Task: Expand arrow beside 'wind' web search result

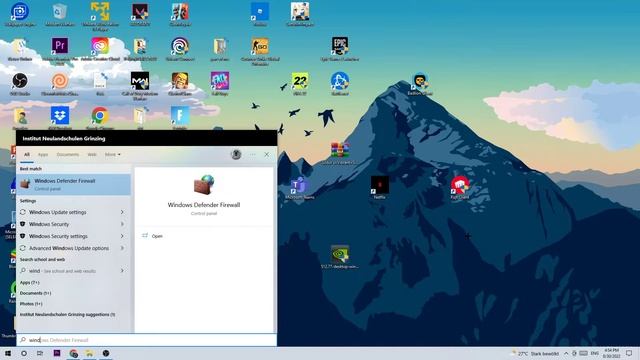Action: pyautogui.click(x=122, y=271)
